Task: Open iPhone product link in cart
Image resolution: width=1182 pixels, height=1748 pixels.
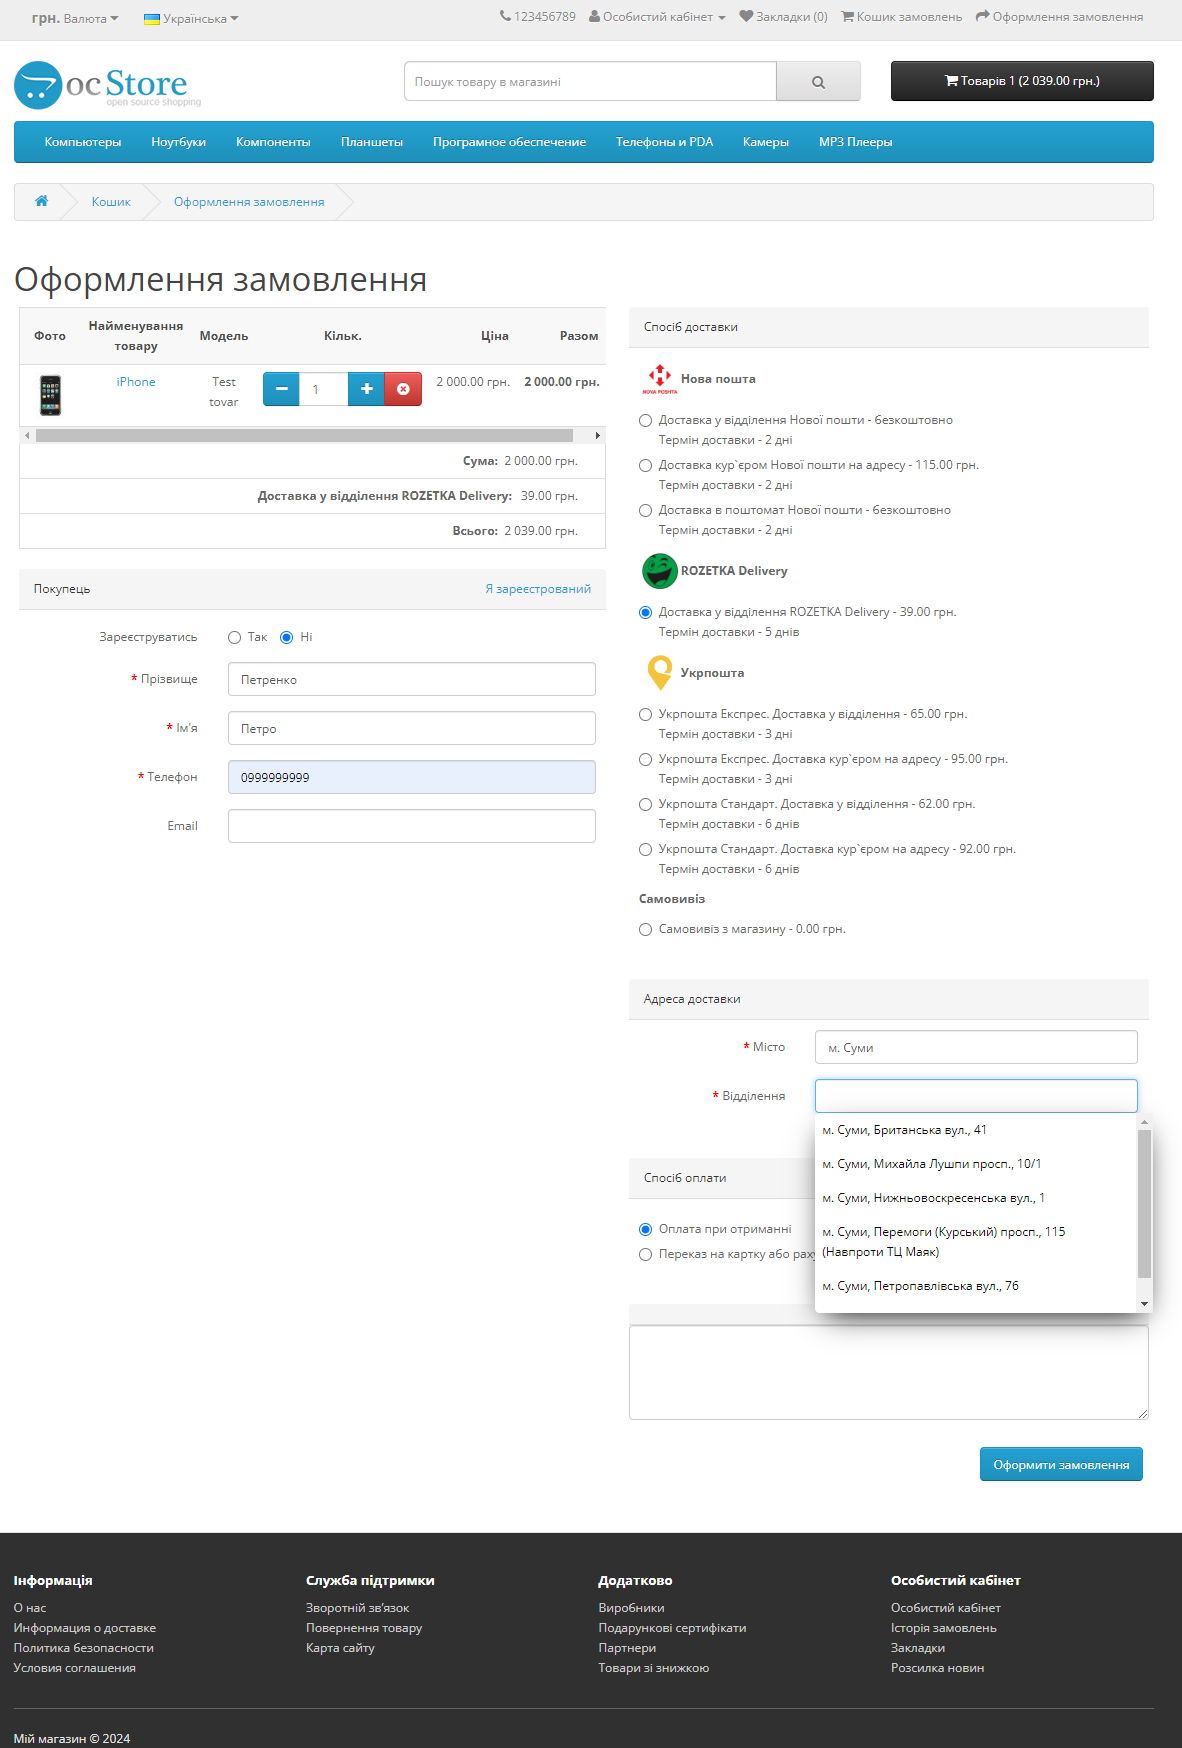Action: pos(136,382)
